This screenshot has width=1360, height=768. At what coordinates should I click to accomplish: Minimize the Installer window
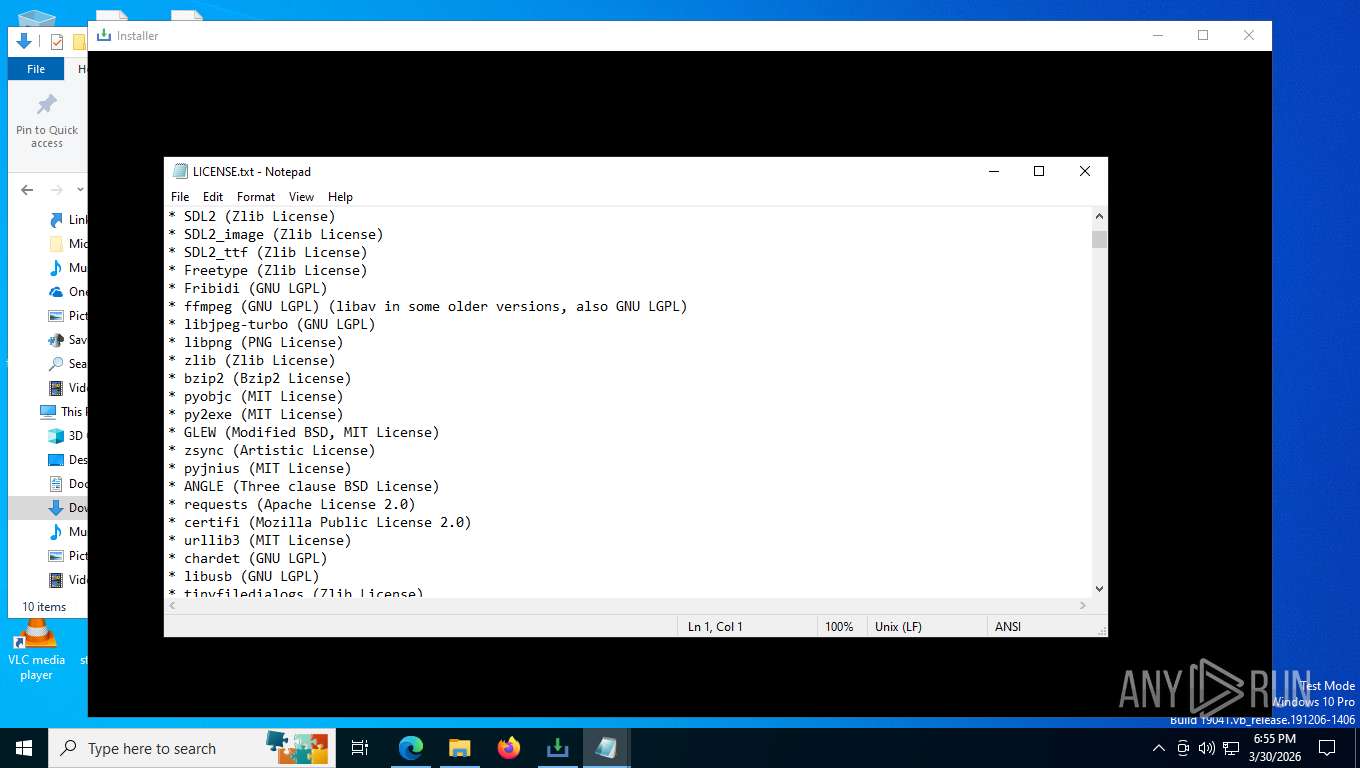[x=1157, y=35]
